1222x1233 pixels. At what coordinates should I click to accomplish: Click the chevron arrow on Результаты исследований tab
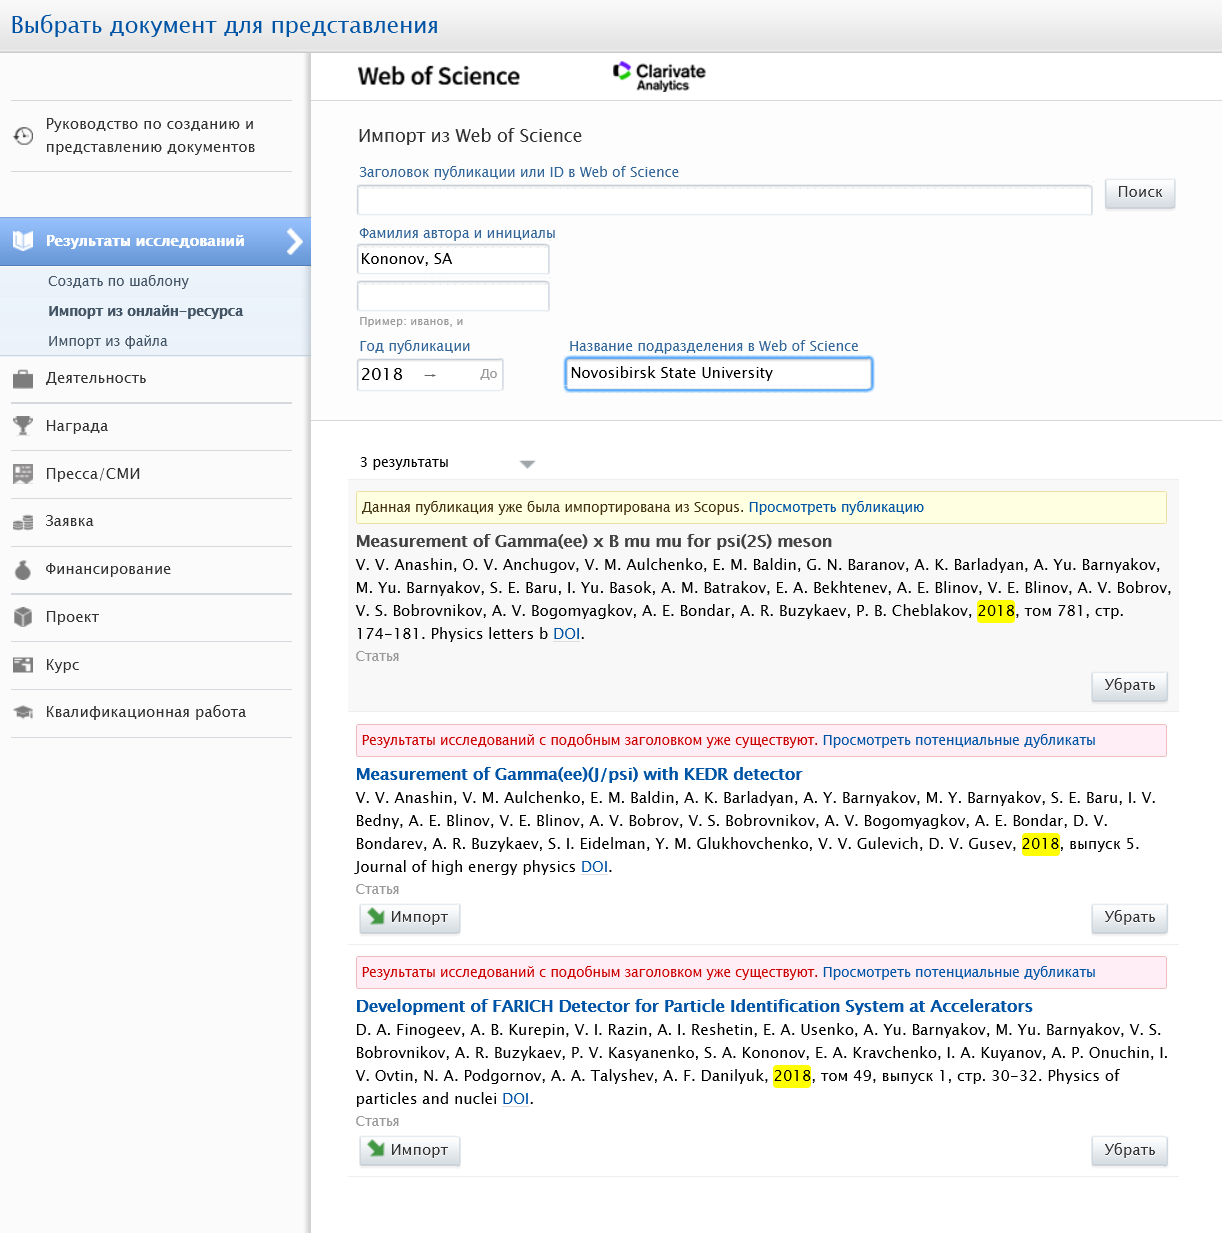294,241
